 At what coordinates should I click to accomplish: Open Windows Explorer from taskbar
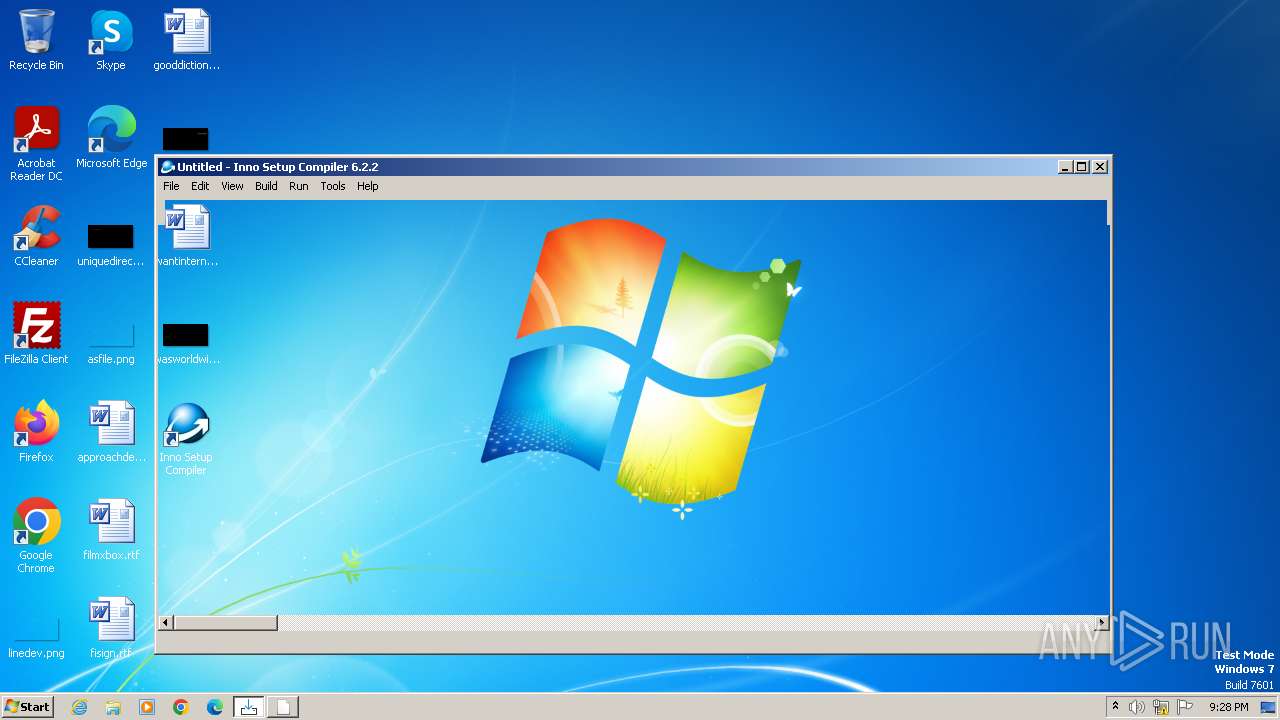(x=113, y=707)
